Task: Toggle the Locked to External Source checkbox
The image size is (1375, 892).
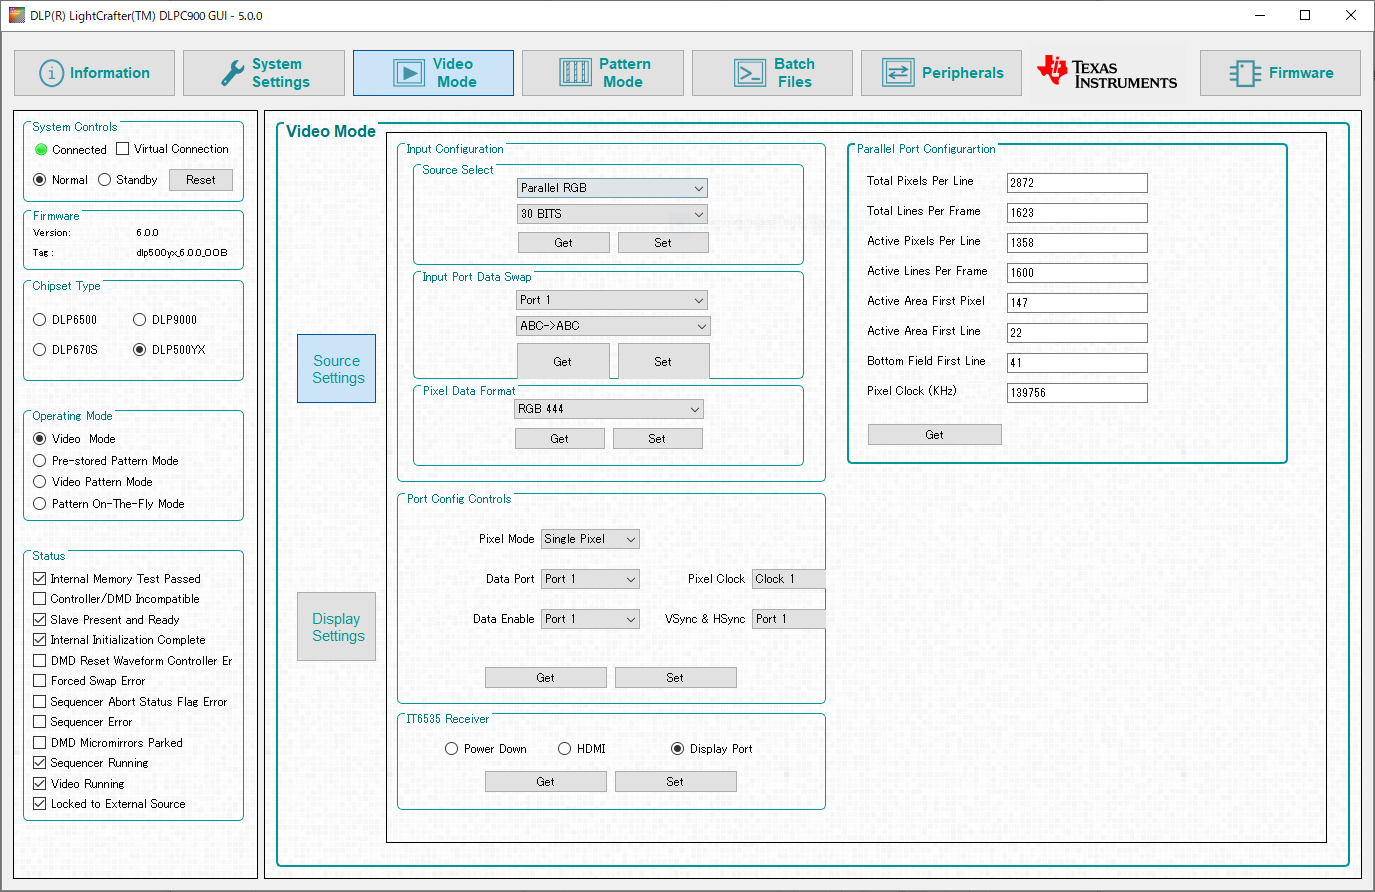Action: tap(40, 804)
